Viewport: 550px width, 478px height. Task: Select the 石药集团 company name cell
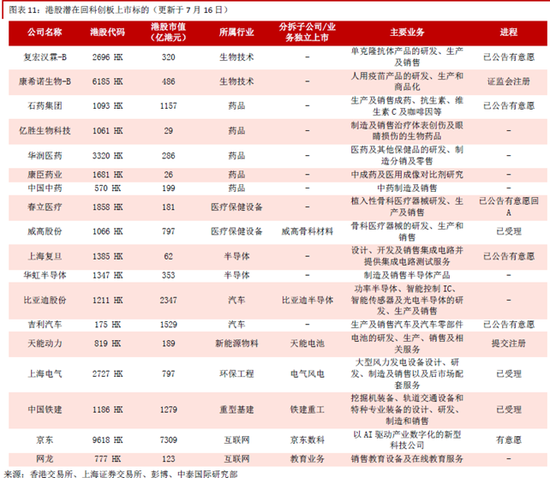45,106
